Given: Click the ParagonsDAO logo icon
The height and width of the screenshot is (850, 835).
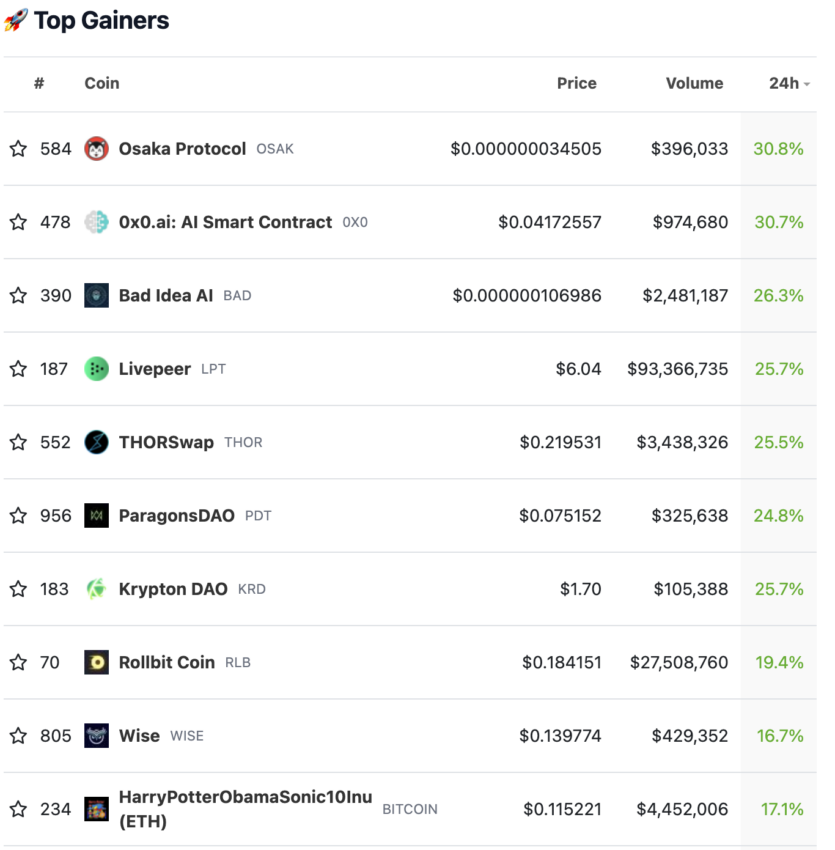Looking at the screenshot, I should tap(97, 516).
